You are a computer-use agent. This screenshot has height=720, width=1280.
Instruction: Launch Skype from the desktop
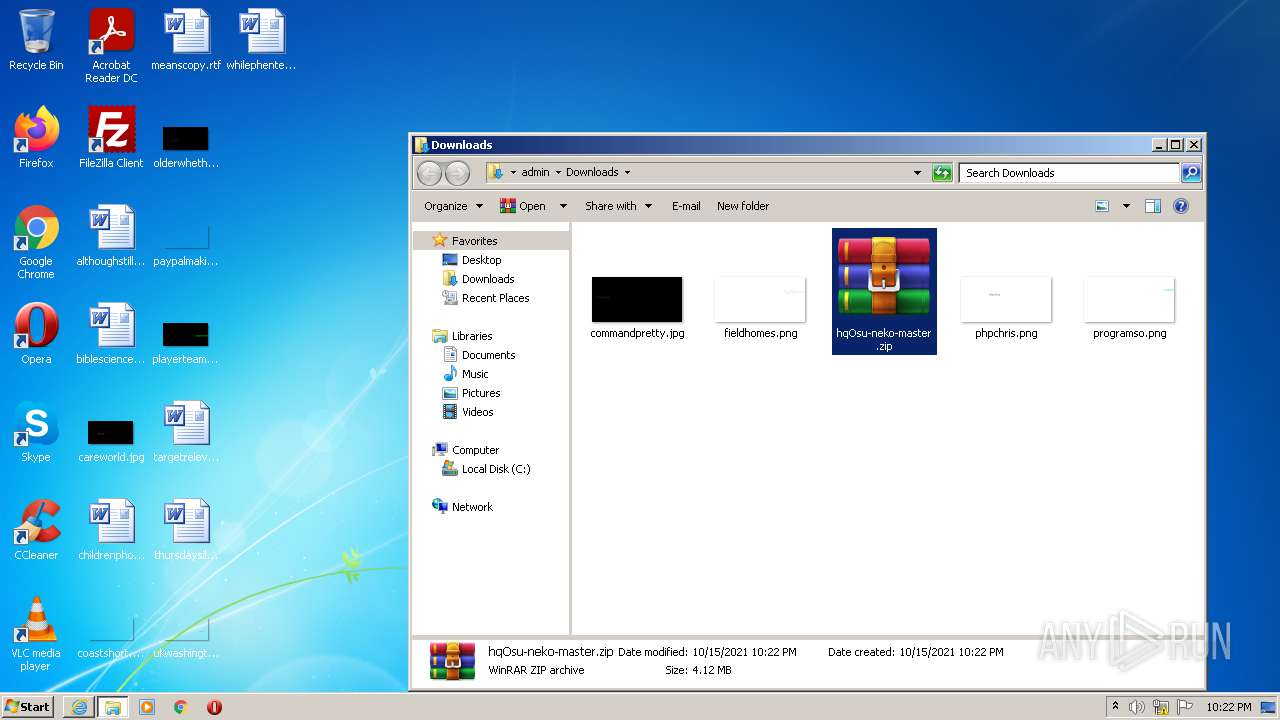coord(36,432)
